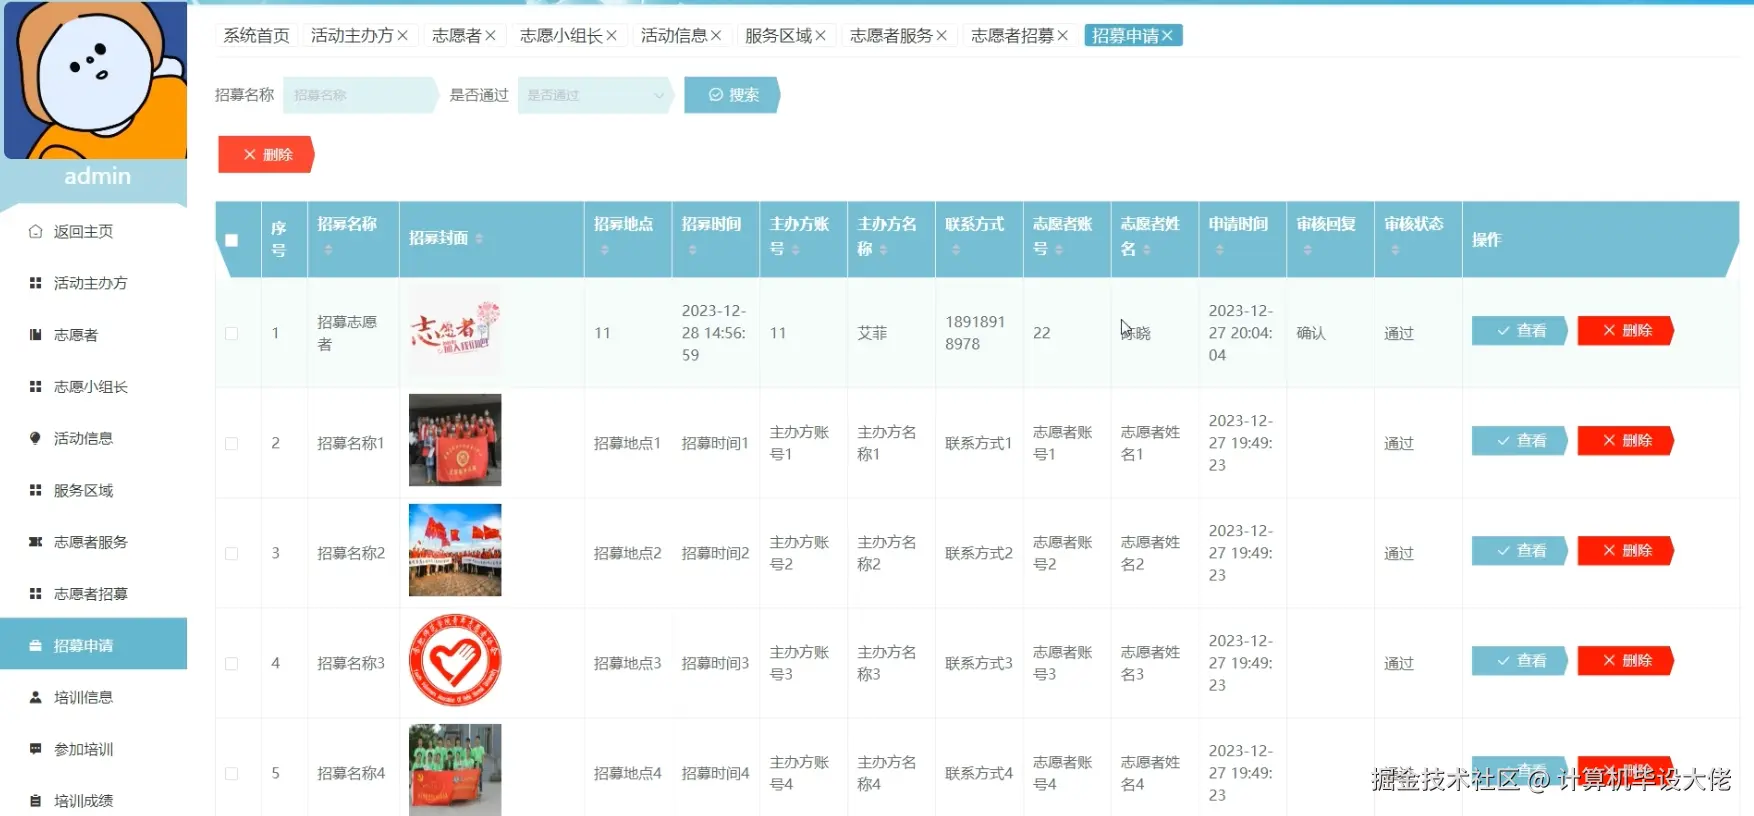Click the 搜索 search button
This screenshot has width=1754, height=816.
point(732,95)
